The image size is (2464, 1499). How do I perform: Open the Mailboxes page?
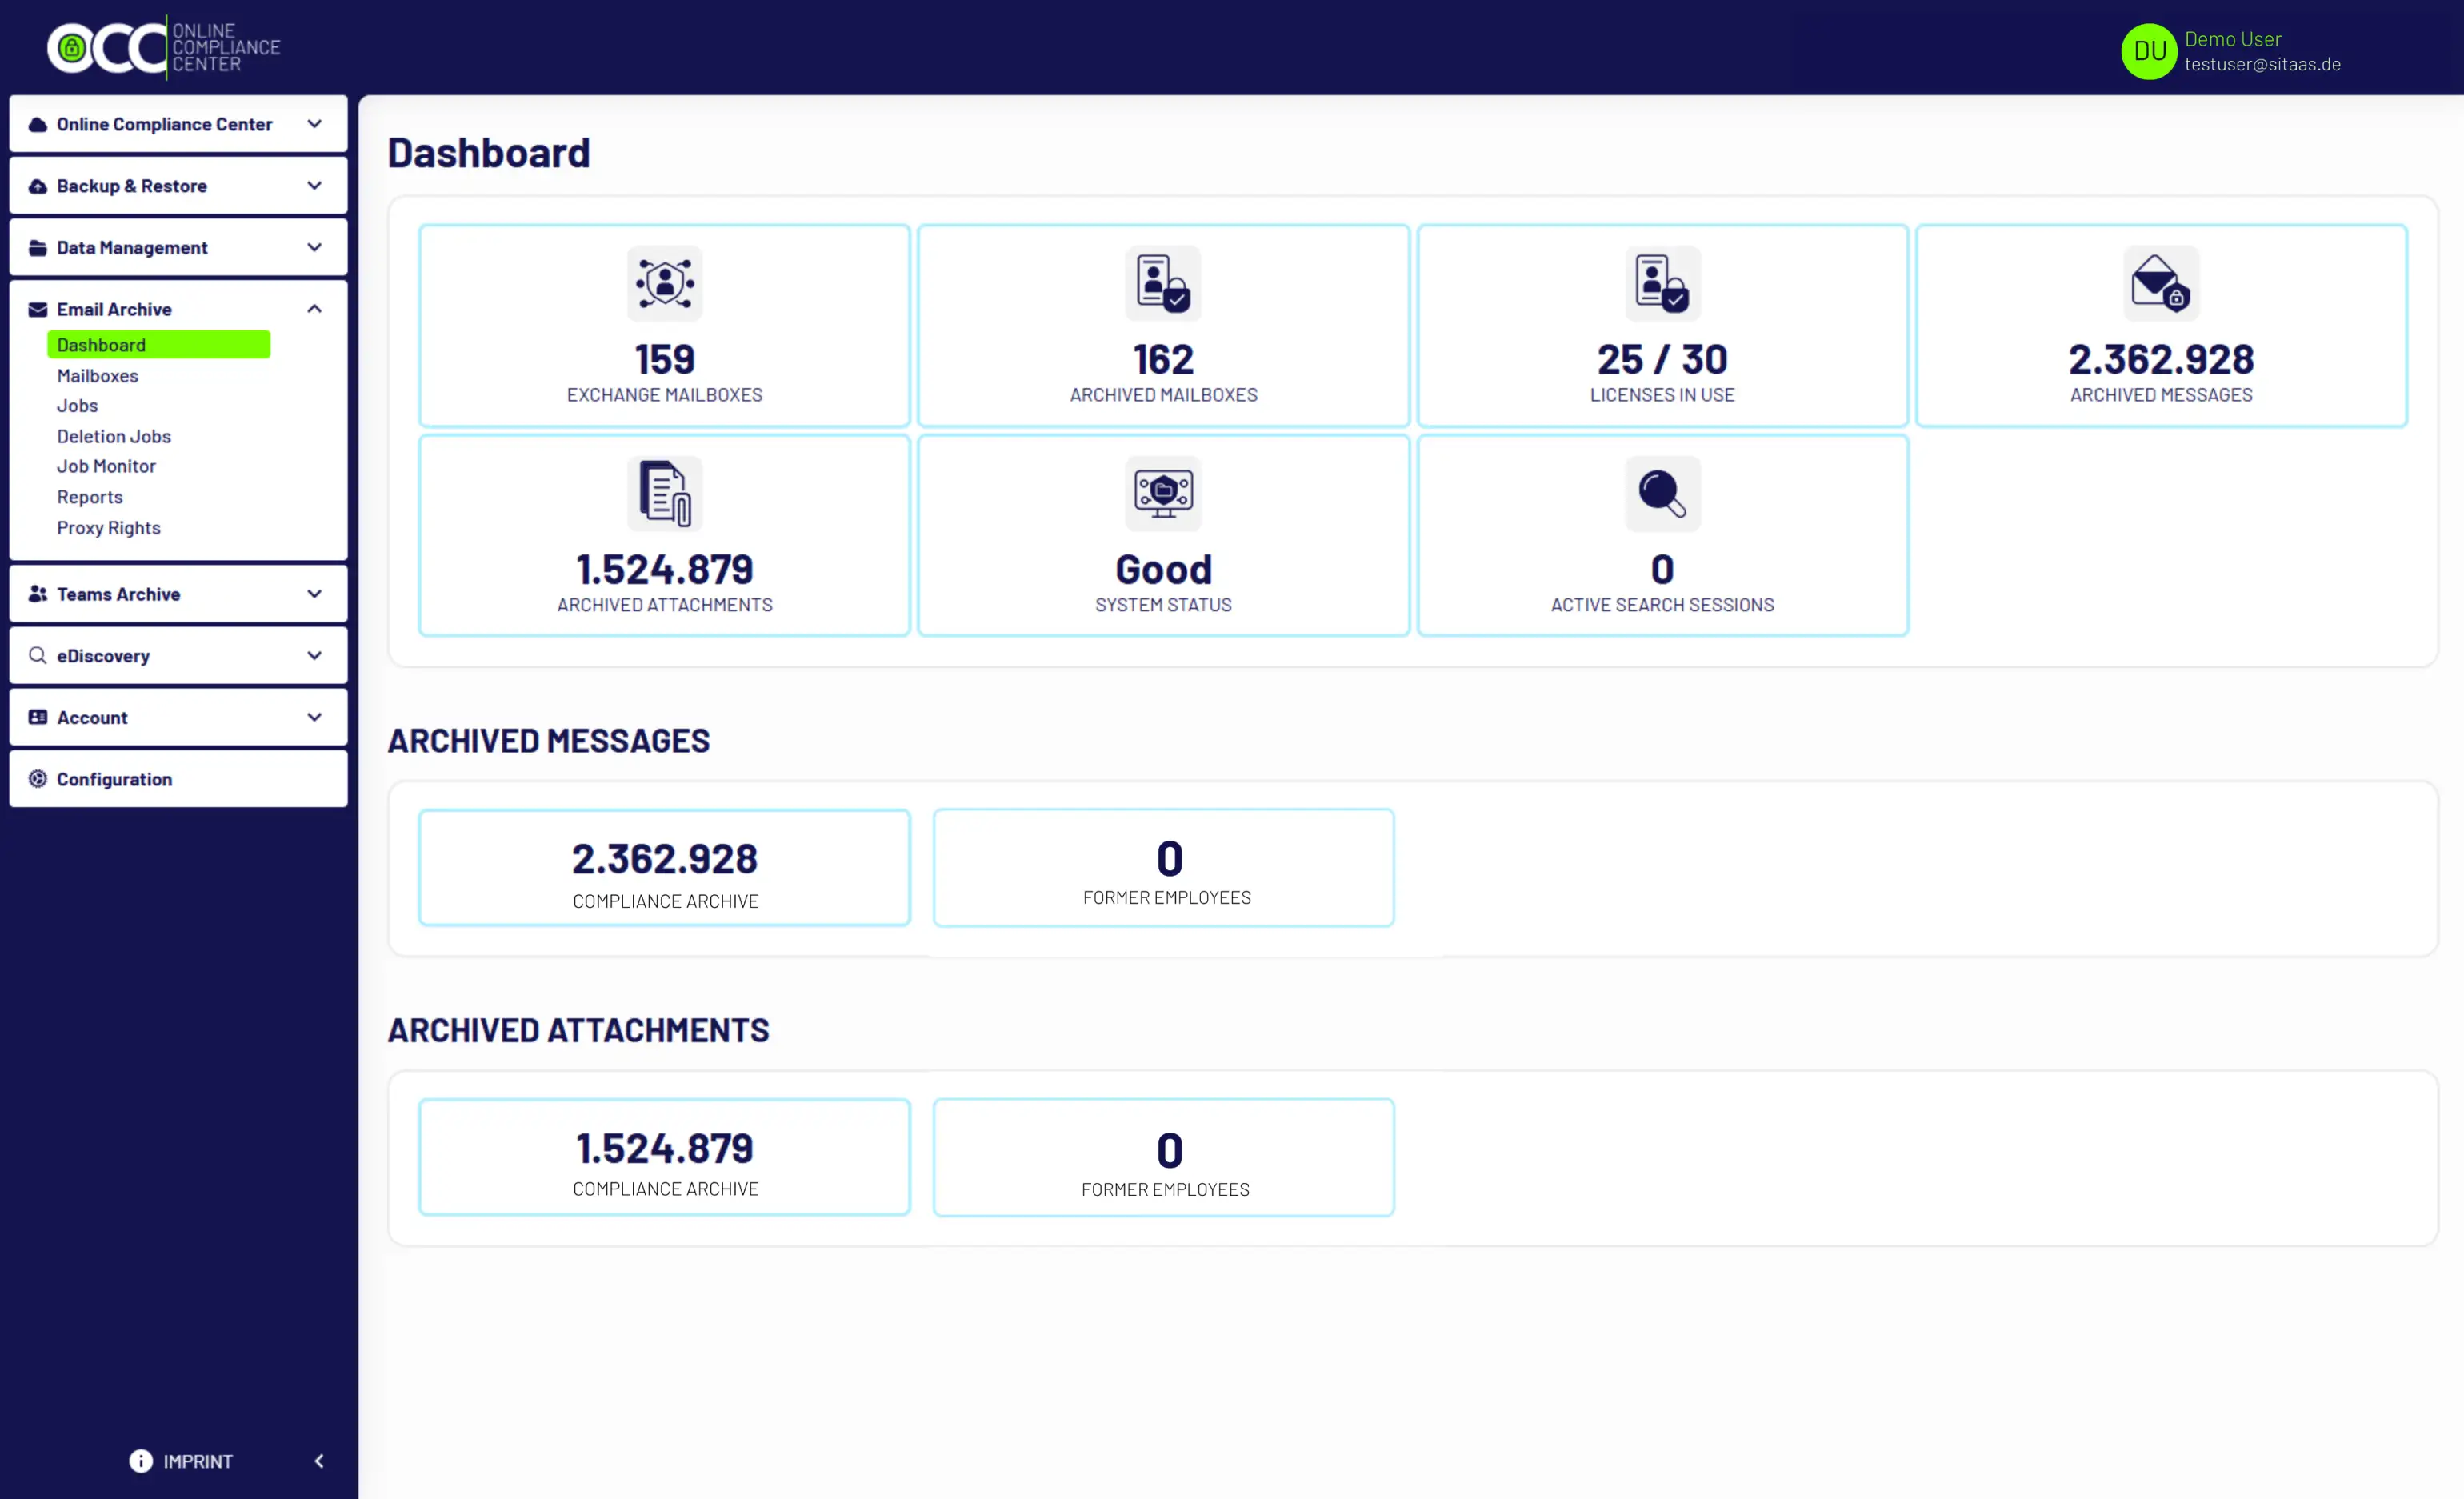pyautogui.click(x=97, y=376)
